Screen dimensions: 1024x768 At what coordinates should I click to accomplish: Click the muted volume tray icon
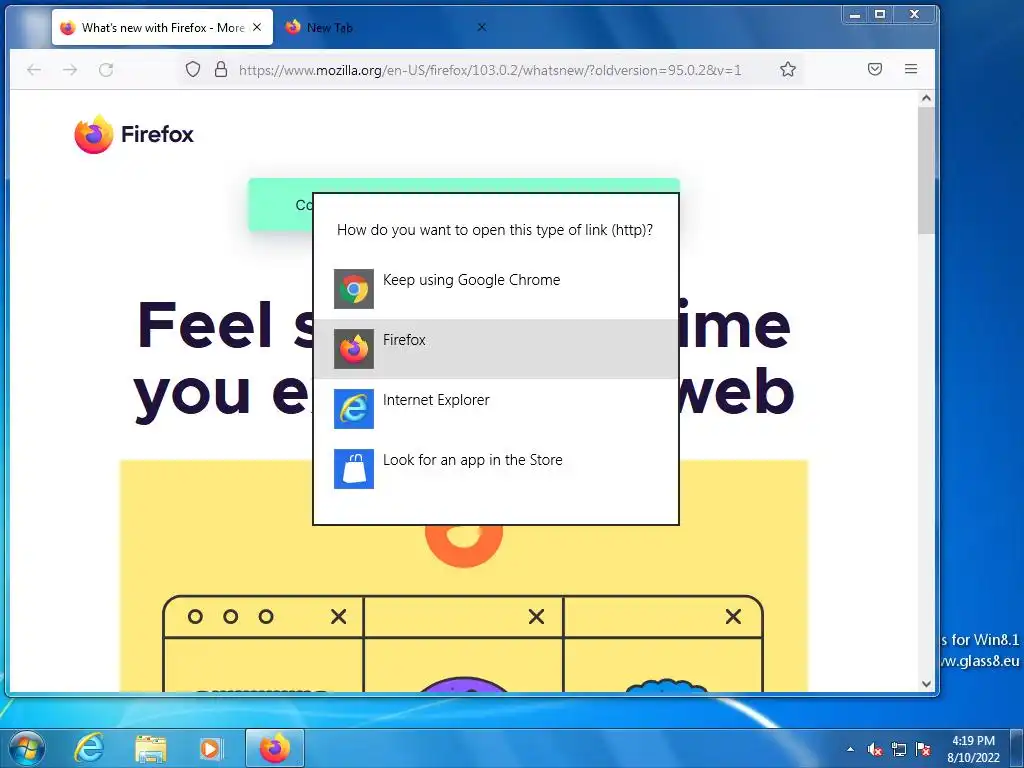coord(875,750)
